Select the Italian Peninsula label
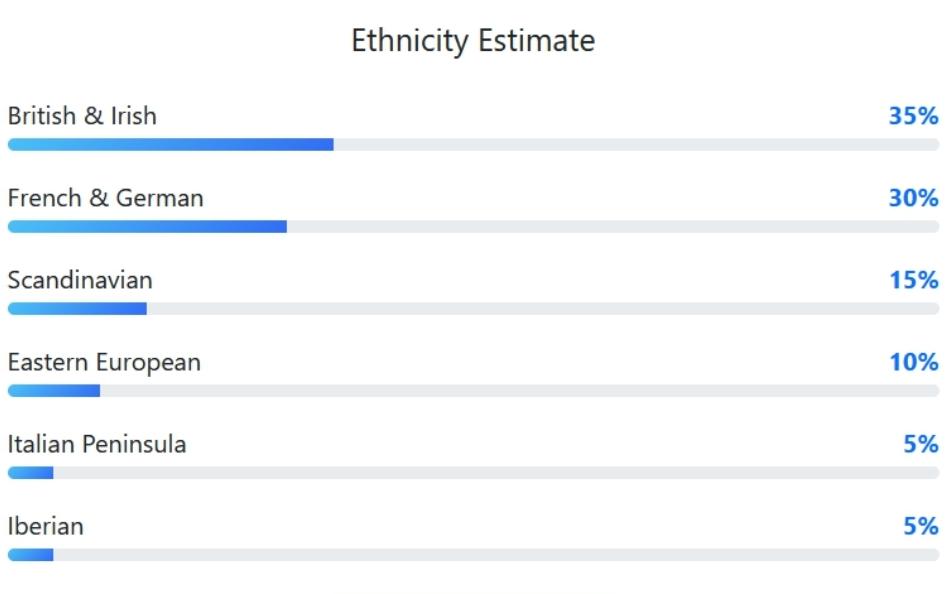The height and width of the screenshot is (594, 952). pos(97,444)
